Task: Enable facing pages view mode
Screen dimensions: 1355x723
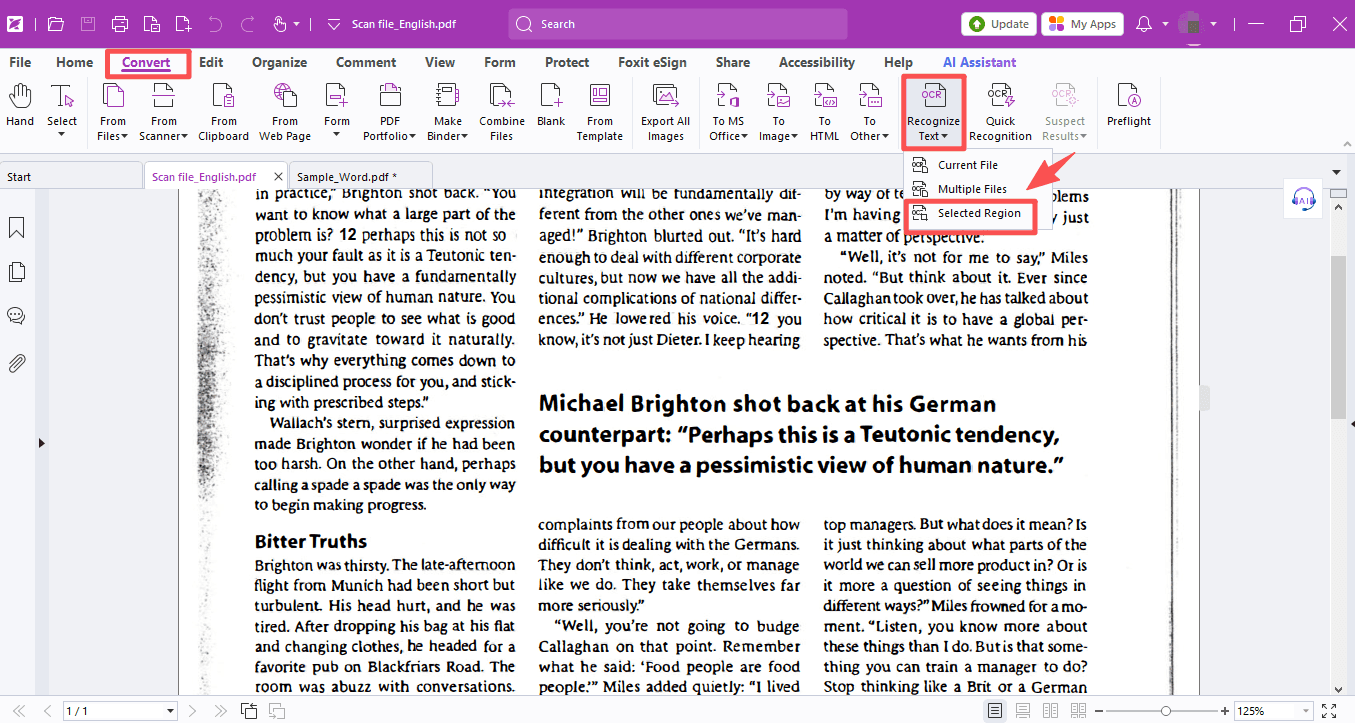Action: pos(1050,711)
